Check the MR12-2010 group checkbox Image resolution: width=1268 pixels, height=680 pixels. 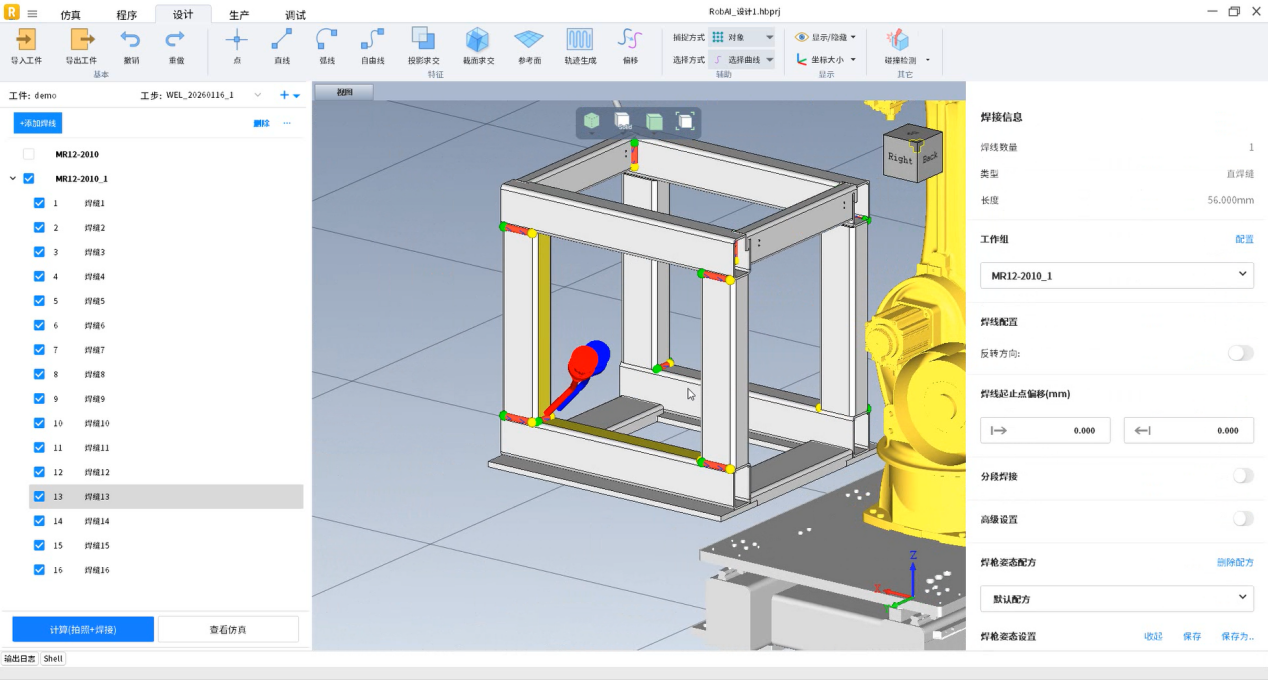(28, 154)
